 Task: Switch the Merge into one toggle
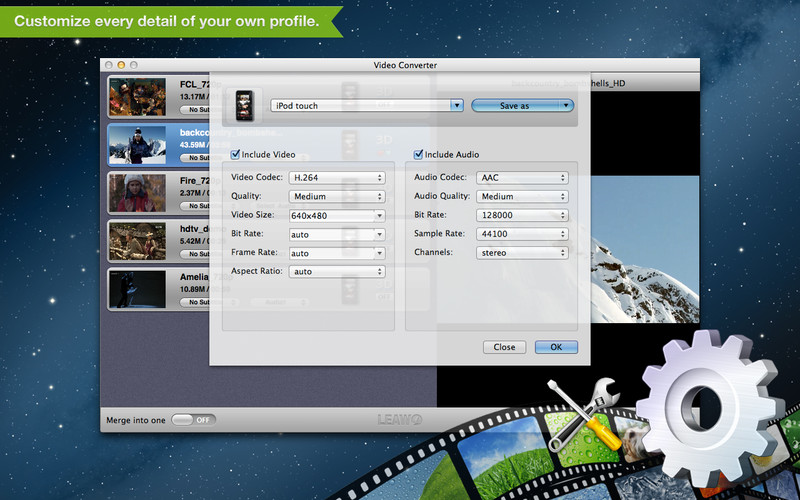(x=193, y=420)
